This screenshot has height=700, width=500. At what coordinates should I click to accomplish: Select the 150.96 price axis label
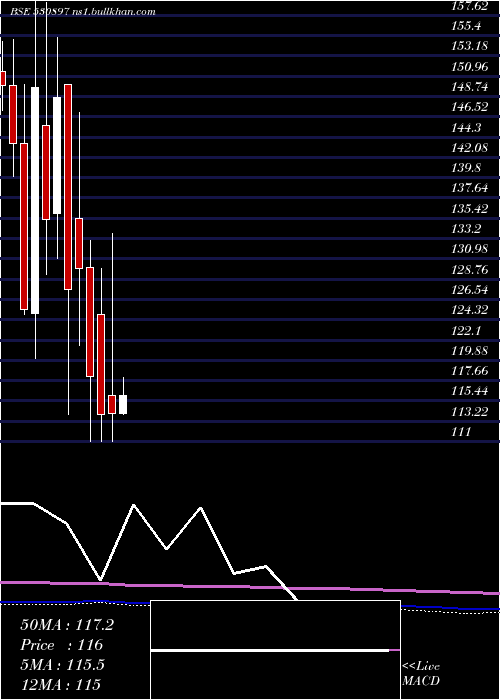(470, 67)
